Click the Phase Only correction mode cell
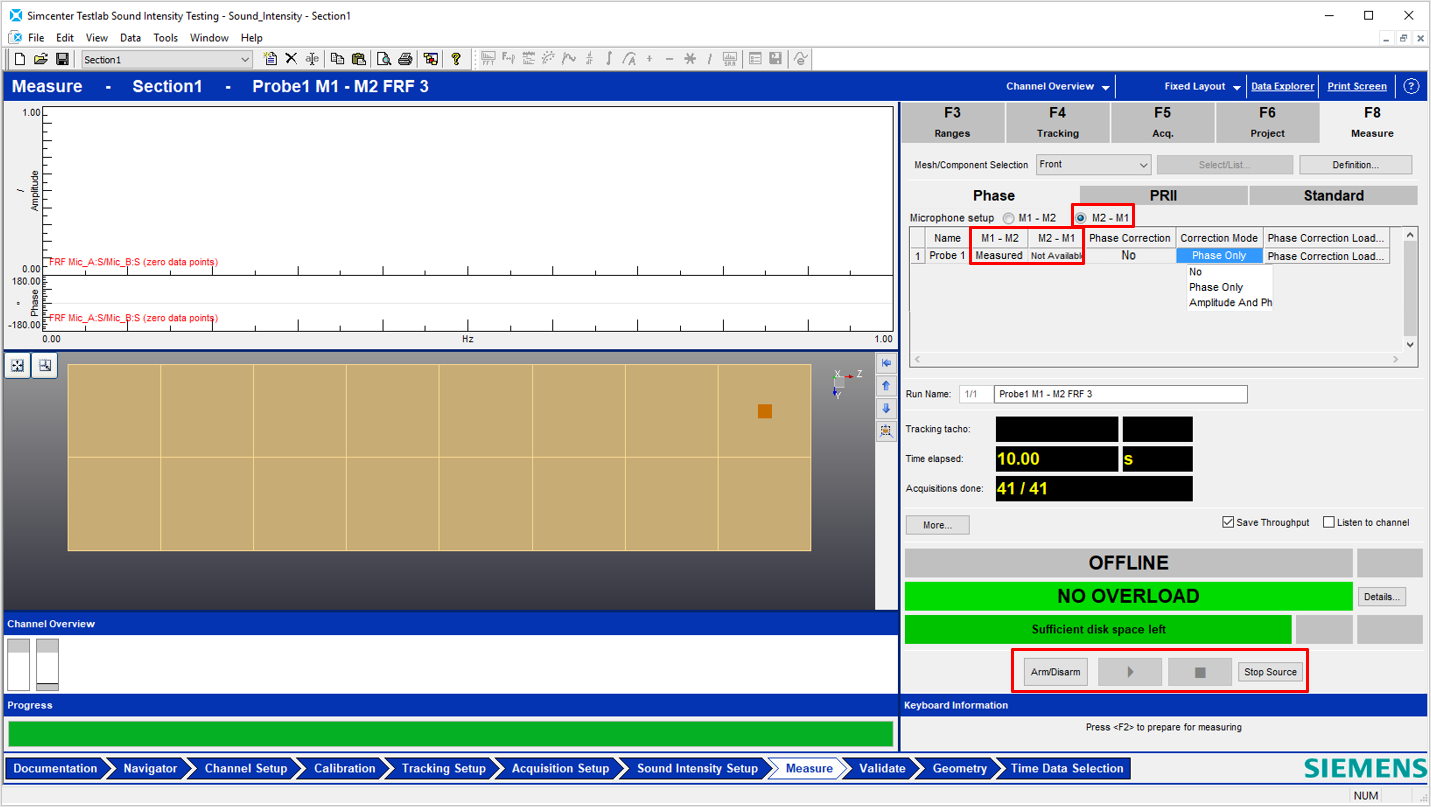Screen dimensions: 1431x807 pyautogui.click(x=1219, y=256)
